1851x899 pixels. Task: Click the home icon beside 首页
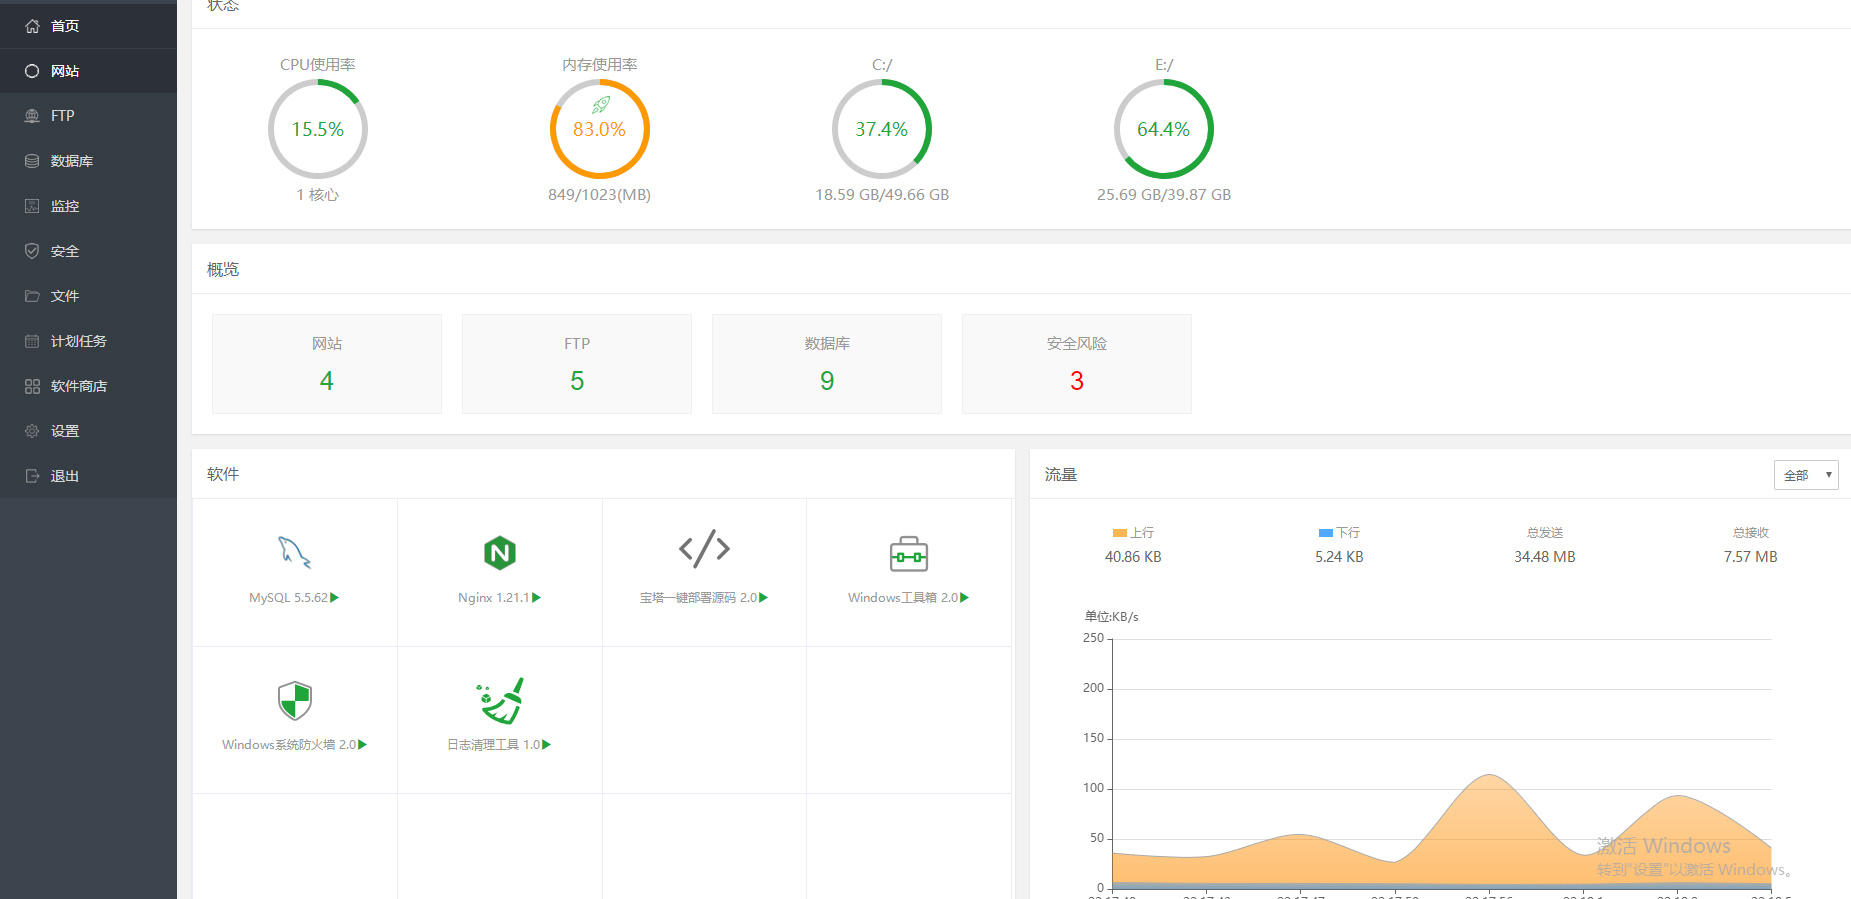[32, 26]
